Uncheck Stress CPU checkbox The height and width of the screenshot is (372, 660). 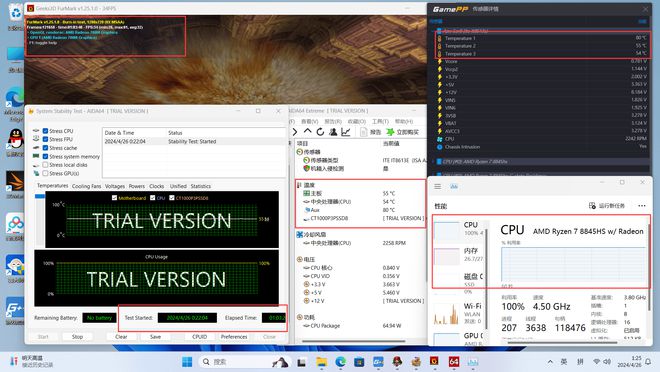point(45,131)
